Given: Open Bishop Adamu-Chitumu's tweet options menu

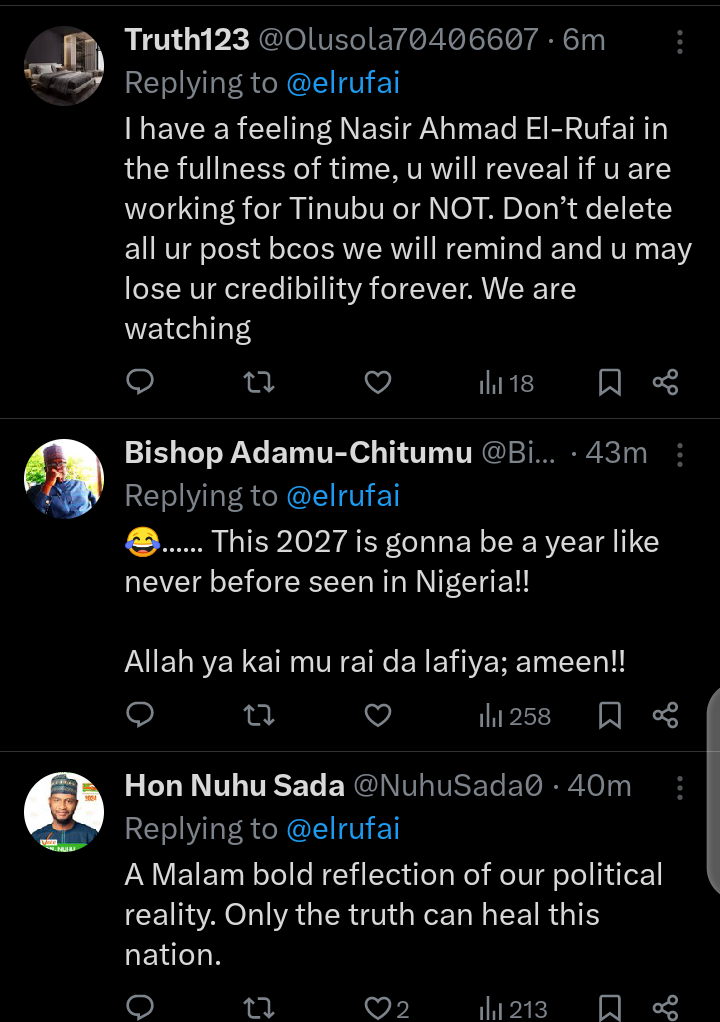Looking at the screenshot, I should tap(680, 455).
